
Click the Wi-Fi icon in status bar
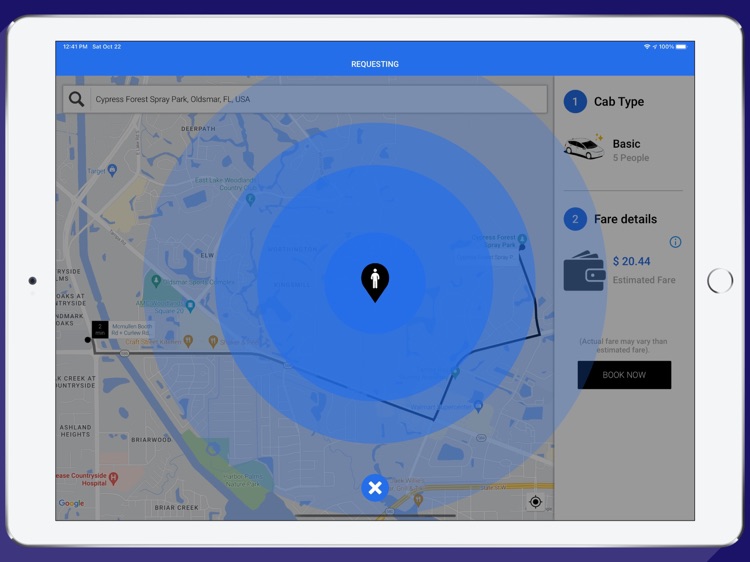647,46
